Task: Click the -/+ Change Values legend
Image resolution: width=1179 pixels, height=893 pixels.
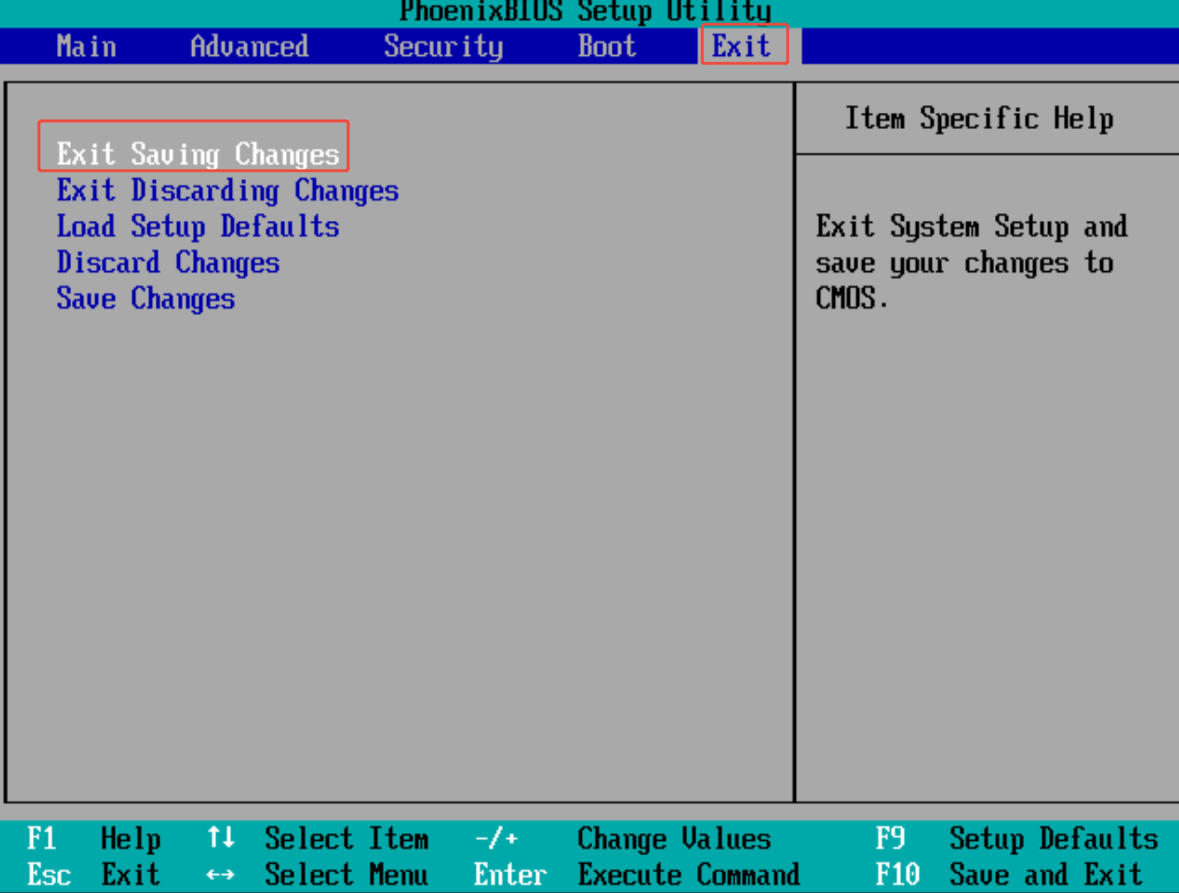Action: tap(623, 838)
